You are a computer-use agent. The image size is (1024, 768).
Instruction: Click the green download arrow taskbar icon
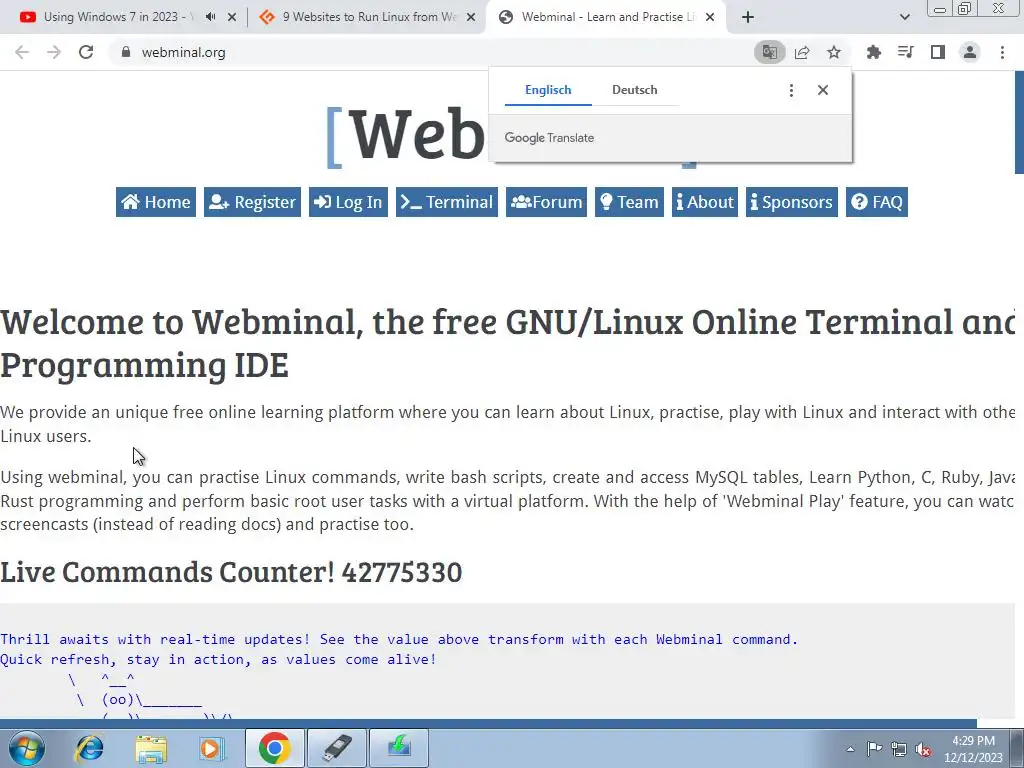pyautogui.click(x=399, y=748)
